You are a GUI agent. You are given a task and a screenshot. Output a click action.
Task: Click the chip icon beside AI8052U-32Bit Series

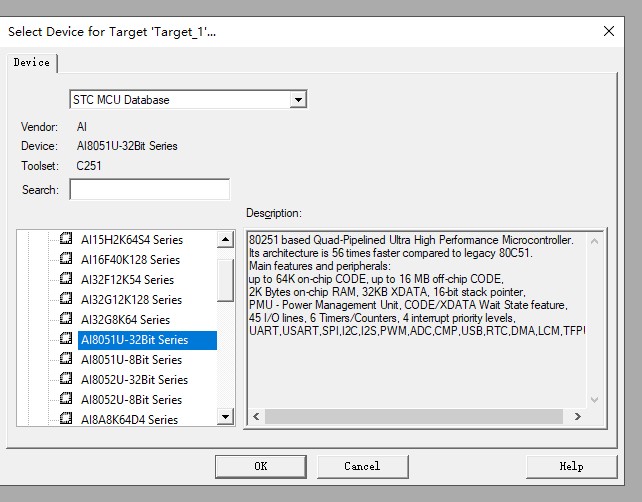point(66,378)
